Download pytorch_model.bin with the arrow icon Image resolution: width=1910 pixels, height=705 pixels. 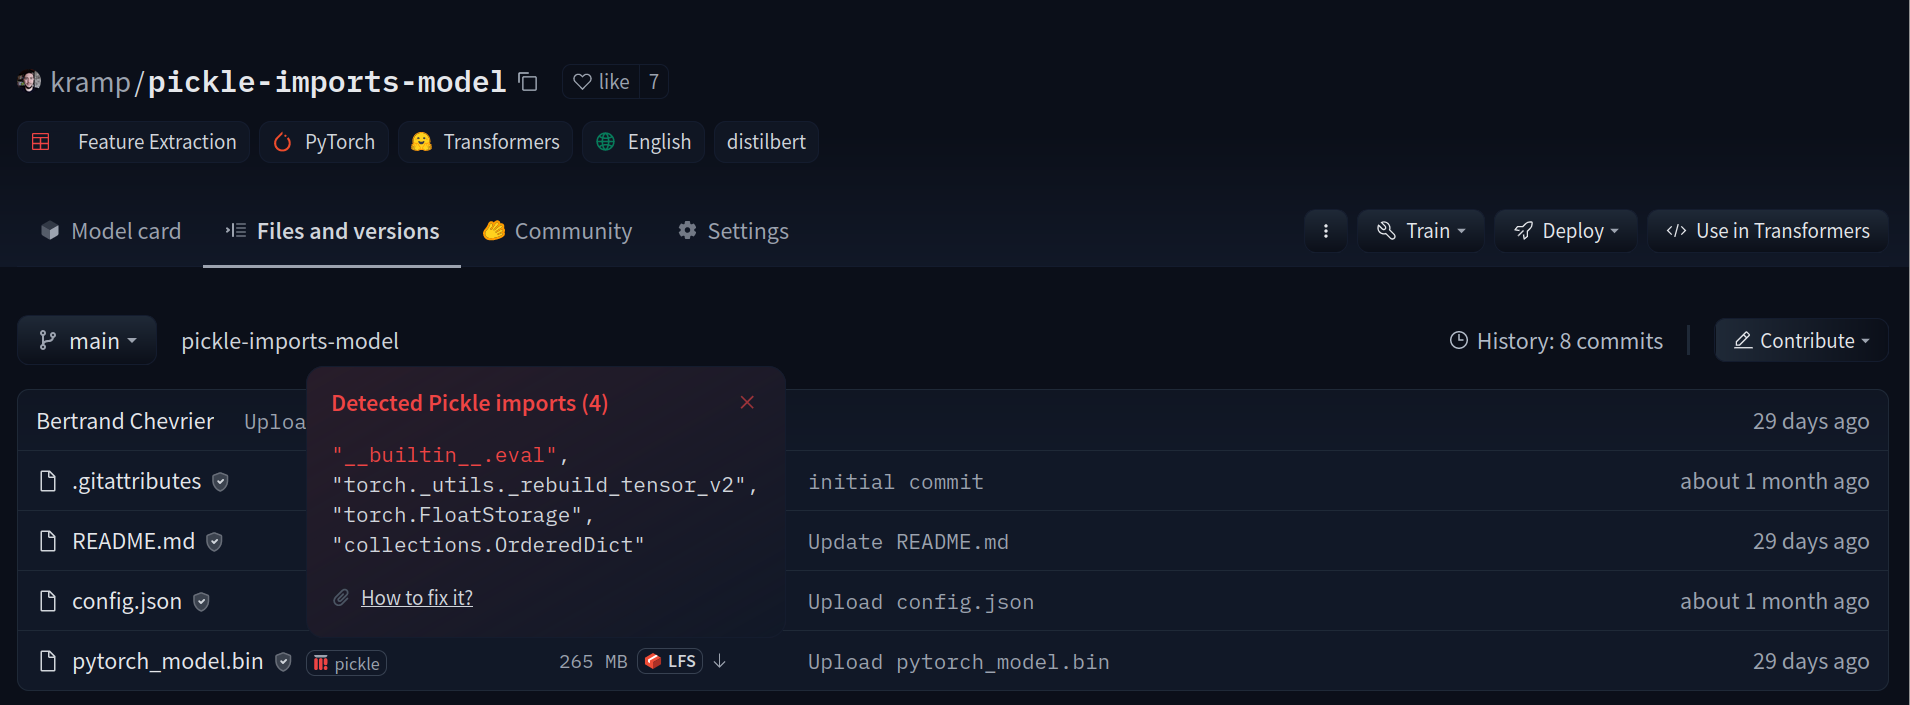[720, 661]
